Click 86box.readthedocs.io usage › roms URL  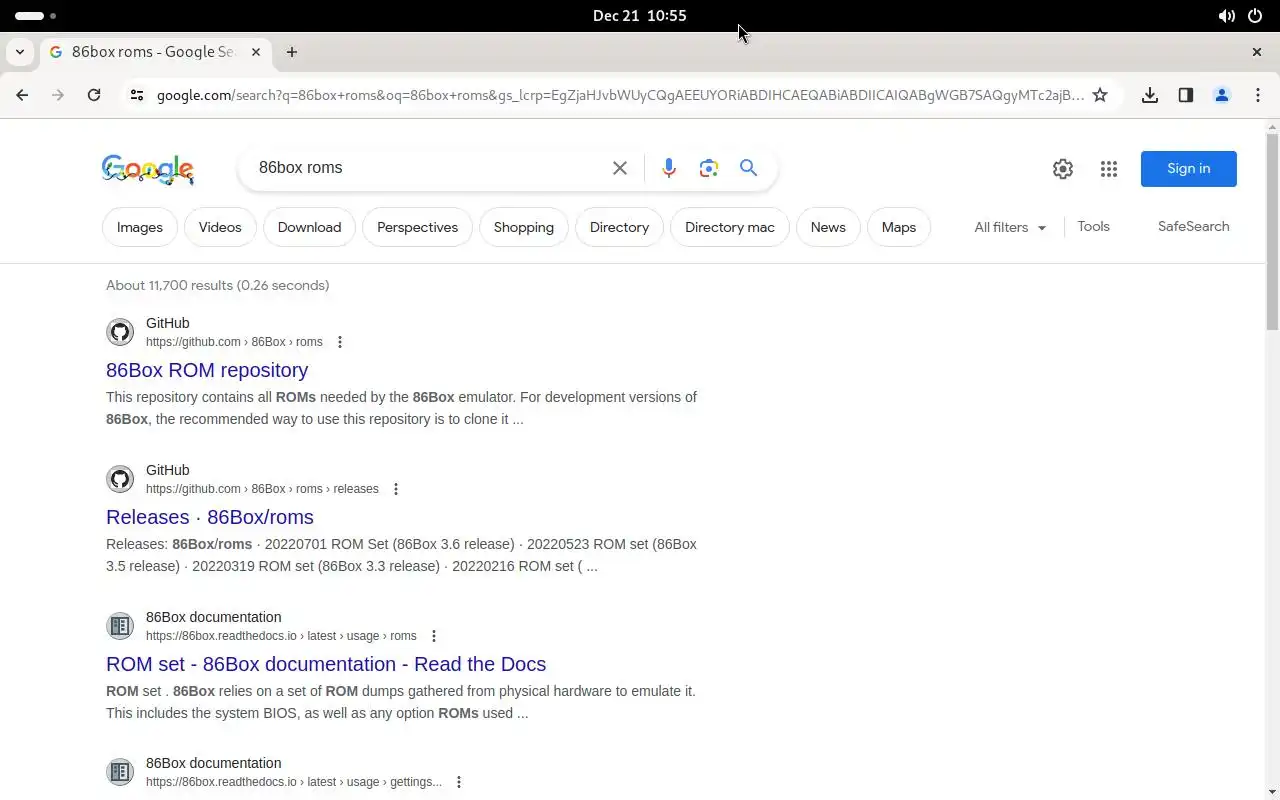(281, 636)
